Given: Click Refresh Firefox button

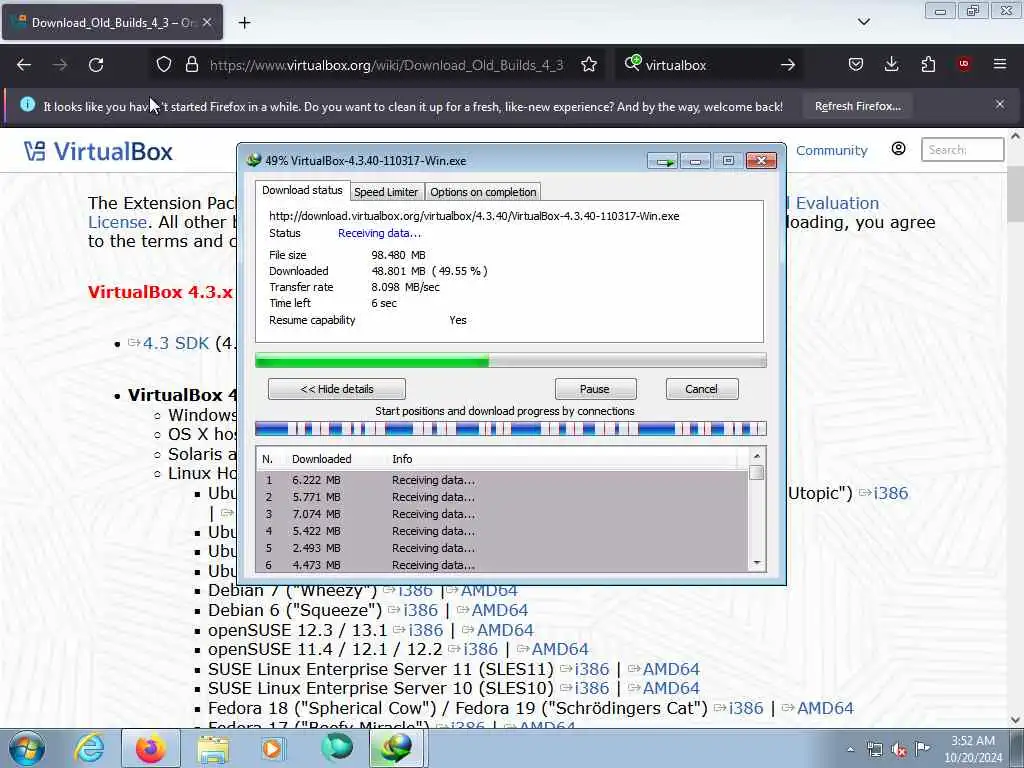Looking at the screenshot, I should (857, 106).
